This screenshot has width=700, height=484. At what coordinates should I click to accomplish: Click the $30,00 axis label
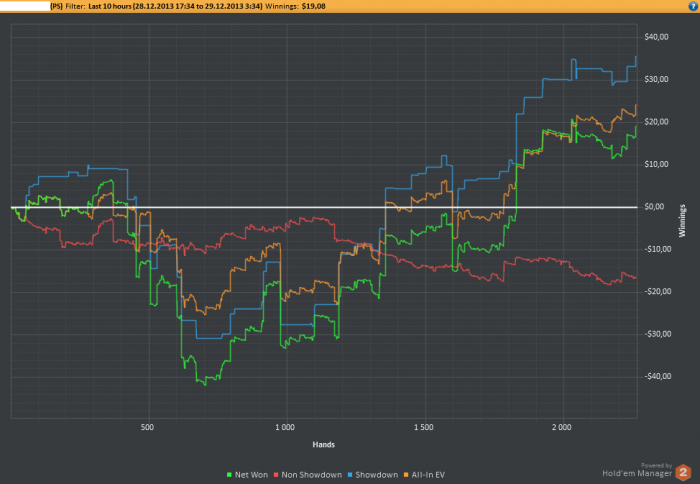tap(656, 79)
